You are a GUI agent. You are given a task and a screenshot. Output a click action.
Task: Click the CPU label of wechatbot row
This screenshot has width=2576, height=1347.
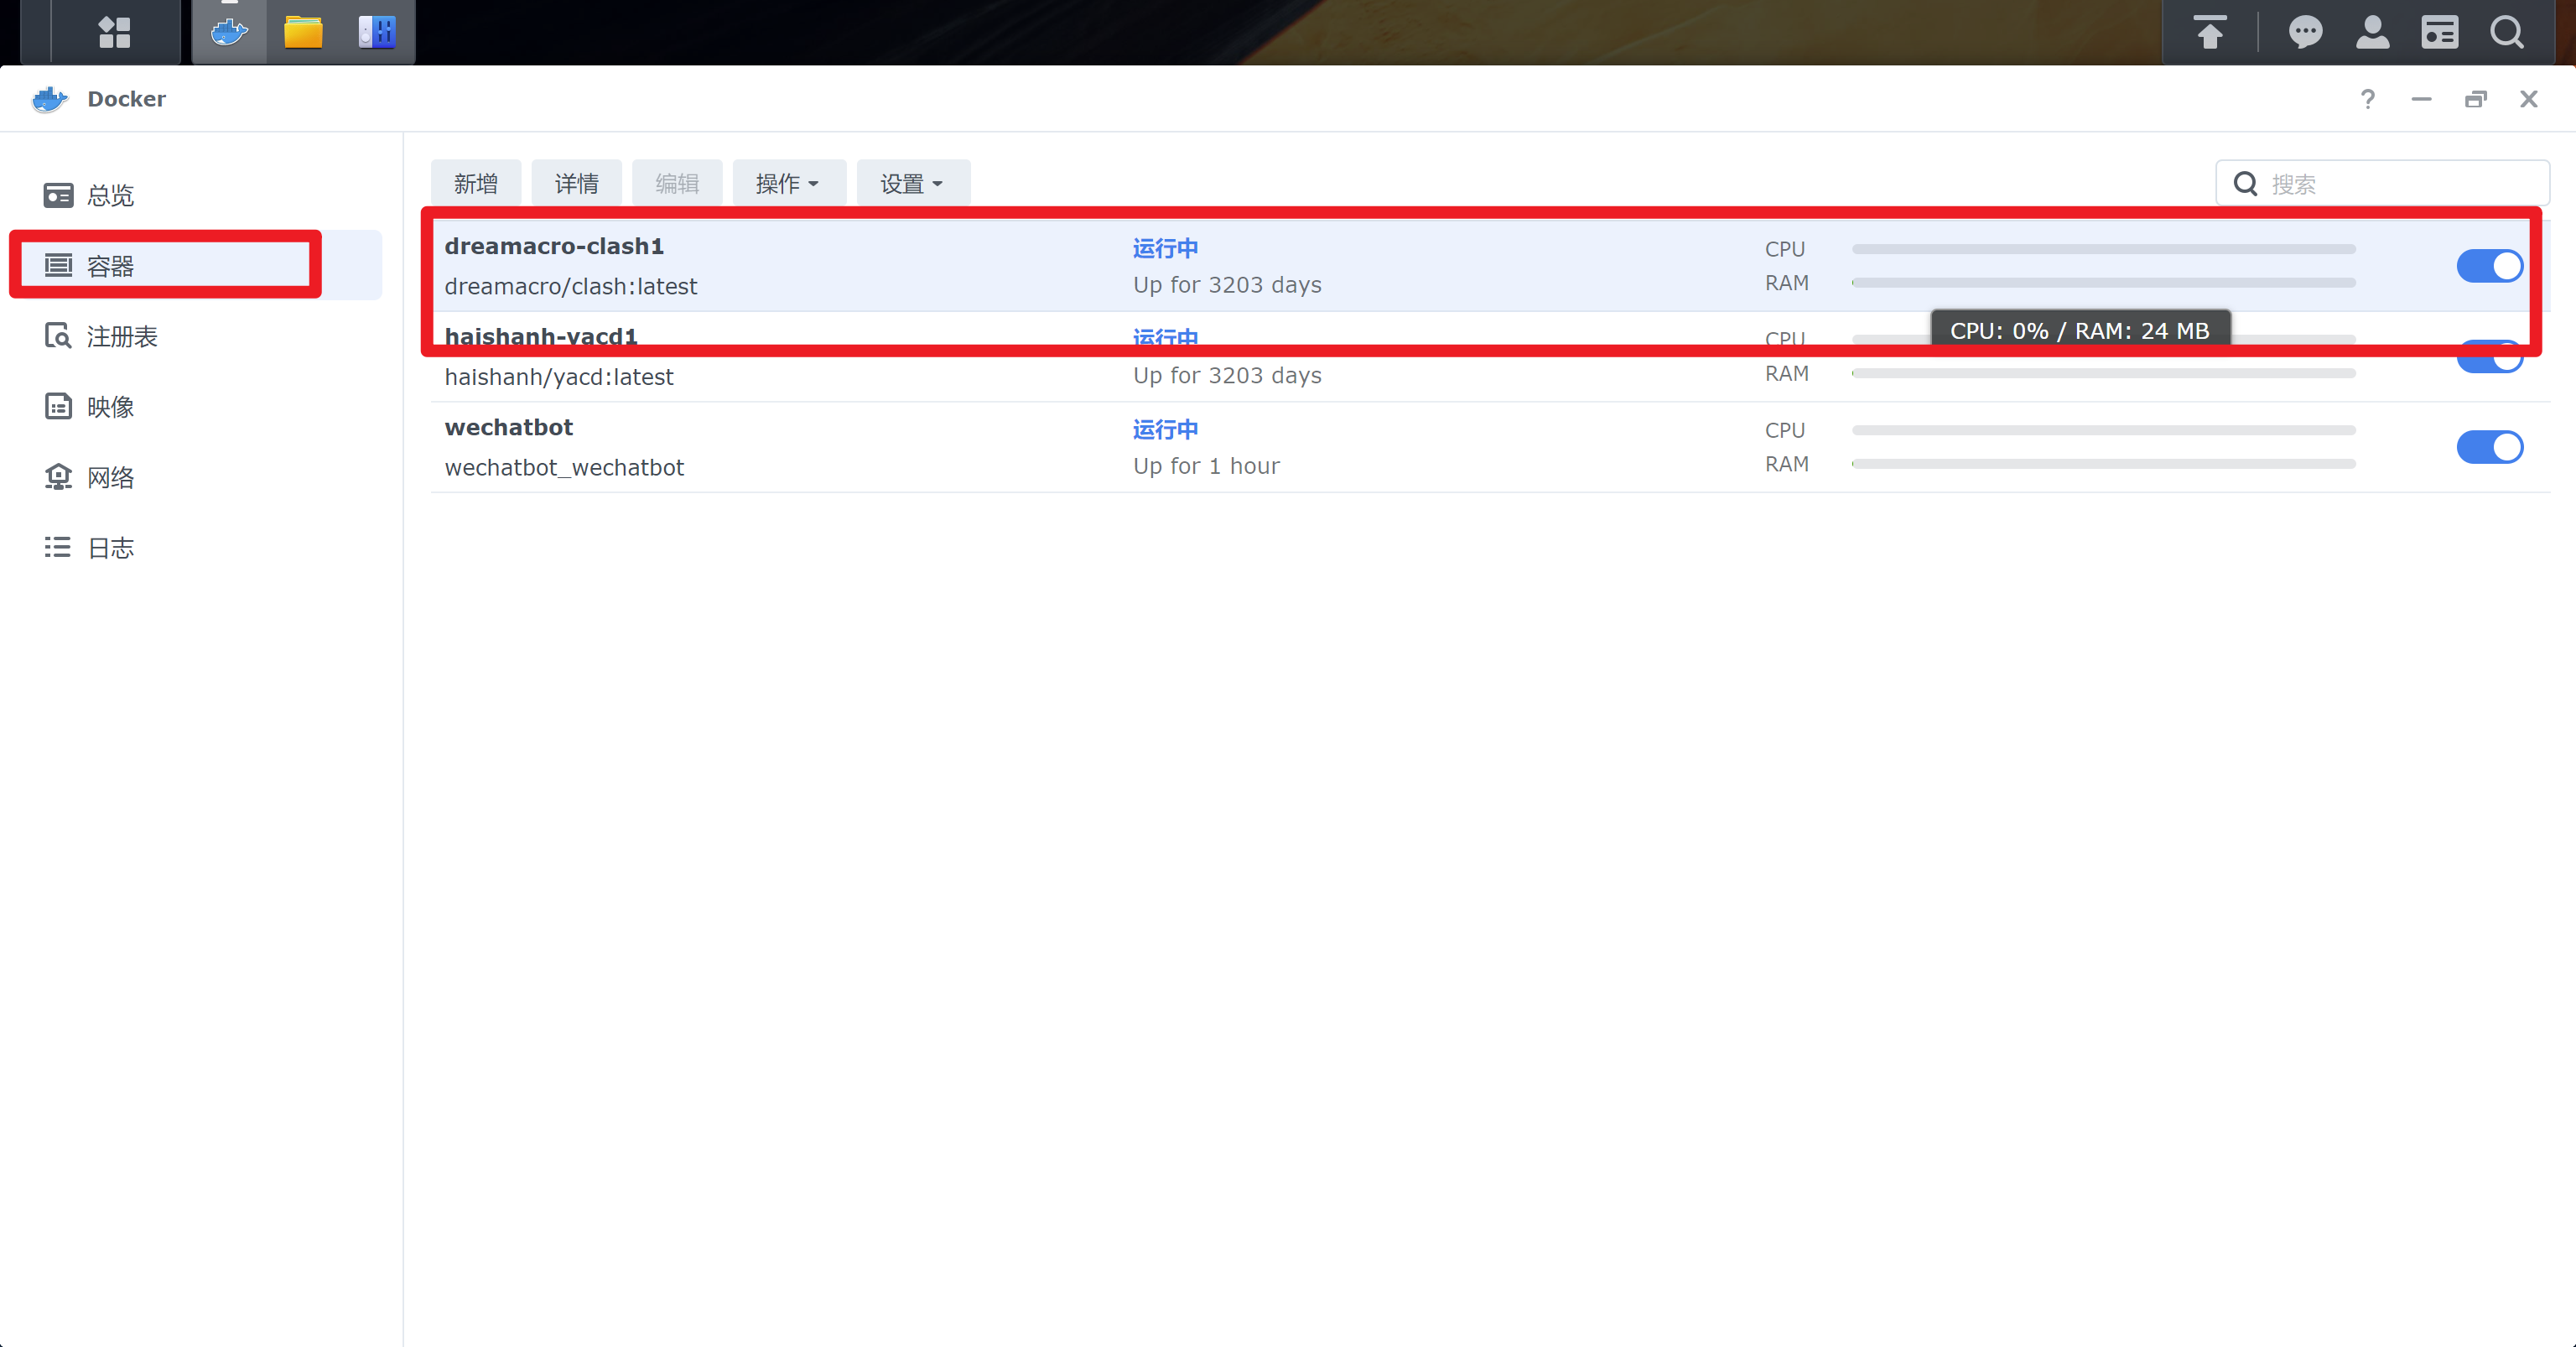coord(1785,430)
